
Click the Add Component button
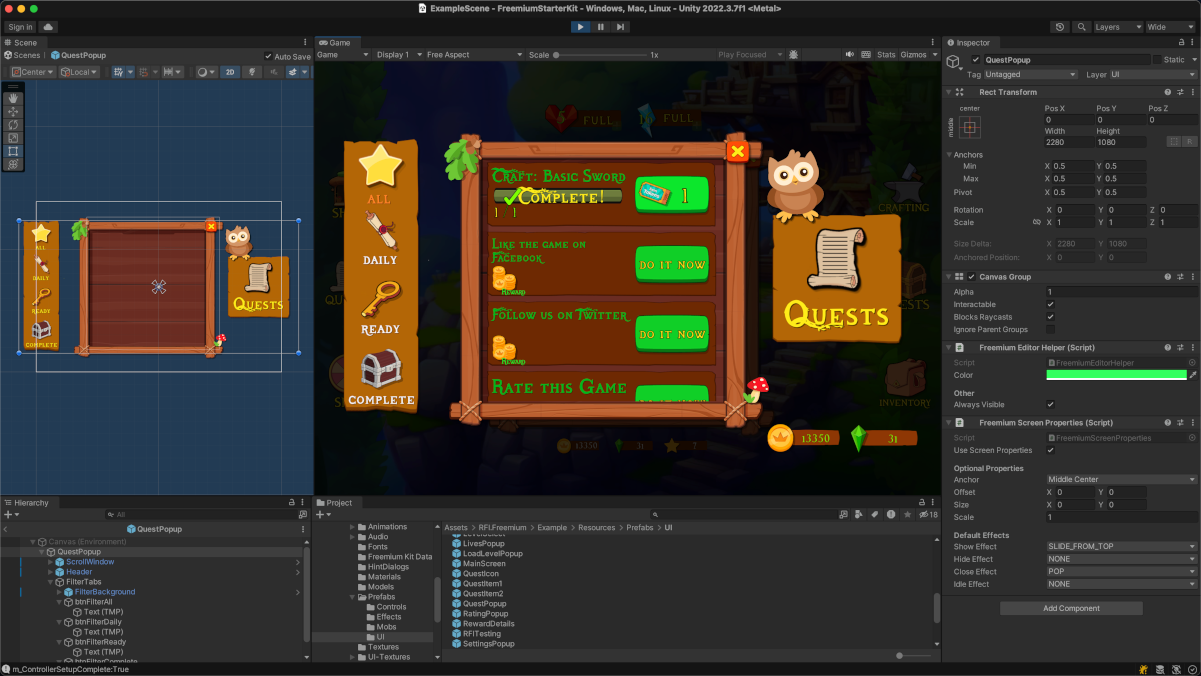(x=1071, y=608)
